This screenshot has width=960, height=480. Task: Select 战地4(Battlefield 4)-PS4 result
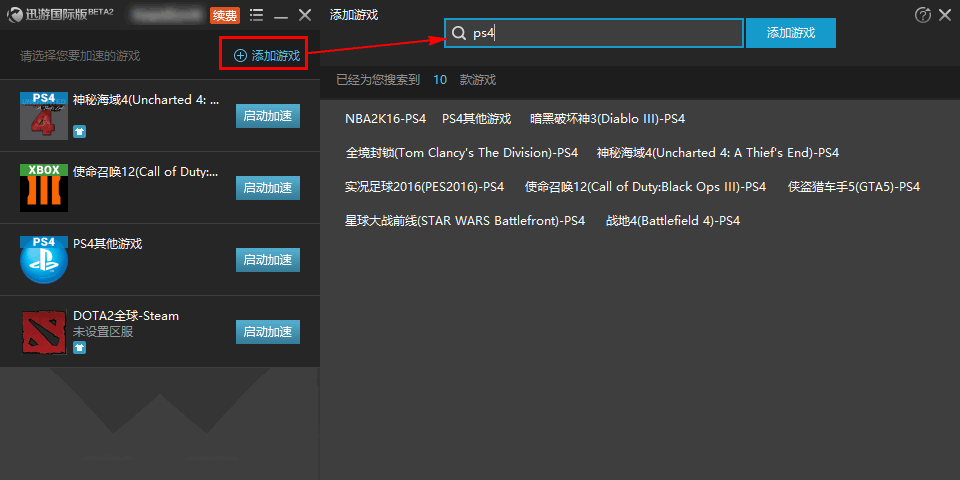(x=673, y=220)
